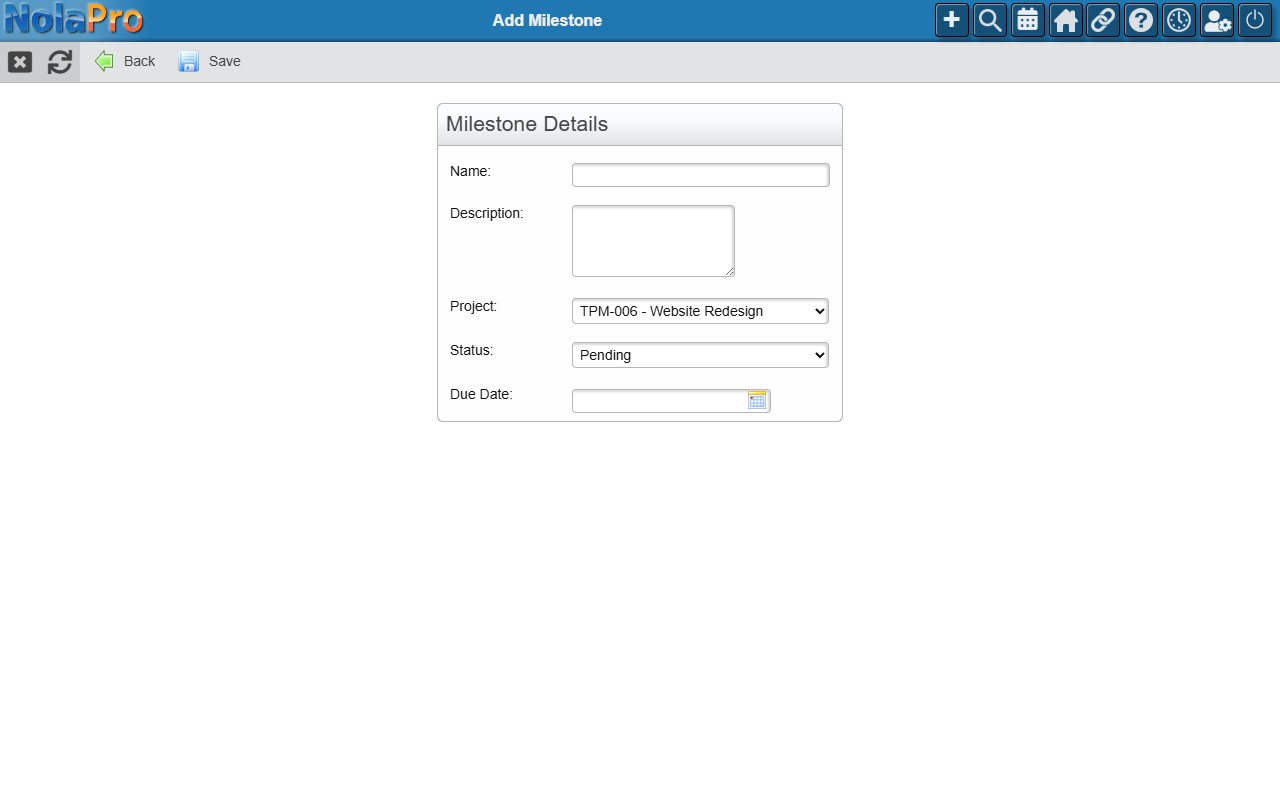Click the Milestone Details heading

pos(527,124)
